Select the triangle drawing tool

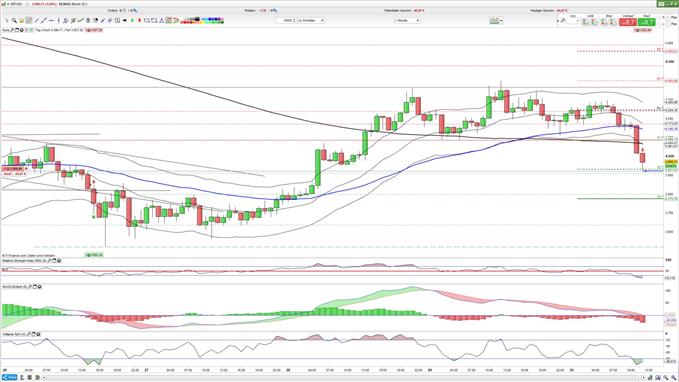[x=162, y=20]
